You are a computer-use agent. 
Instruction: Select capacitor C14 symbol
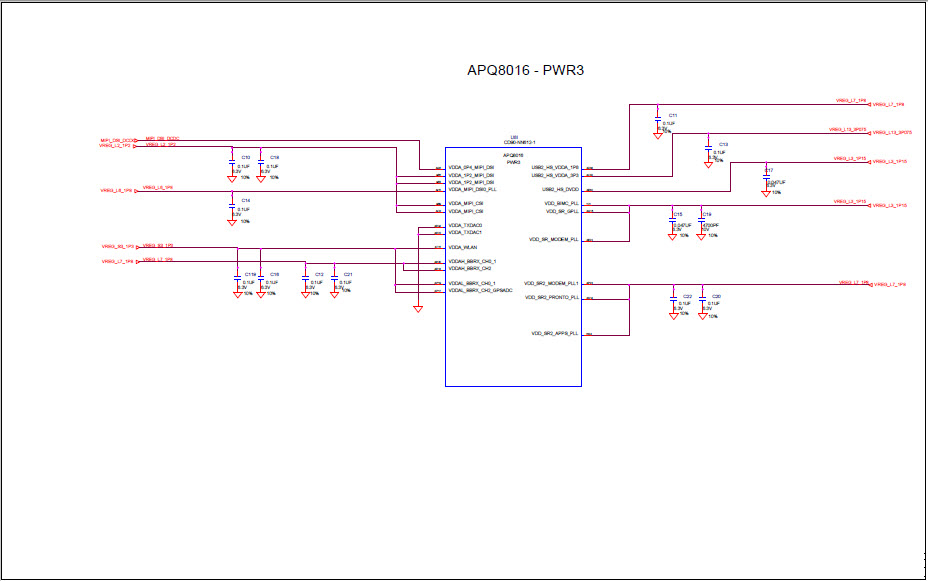coord(232,208)
